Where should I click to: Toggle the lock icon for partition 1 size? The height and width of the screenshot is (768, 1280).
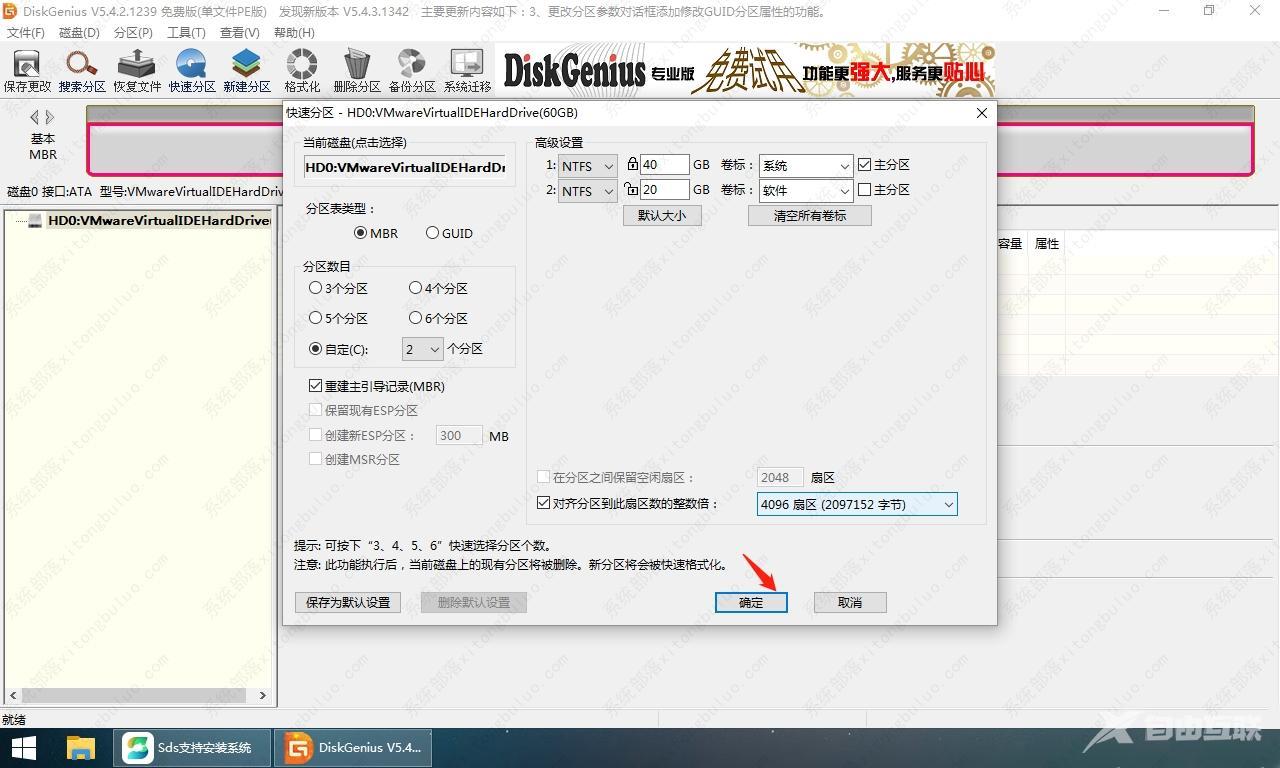(633, 164)
